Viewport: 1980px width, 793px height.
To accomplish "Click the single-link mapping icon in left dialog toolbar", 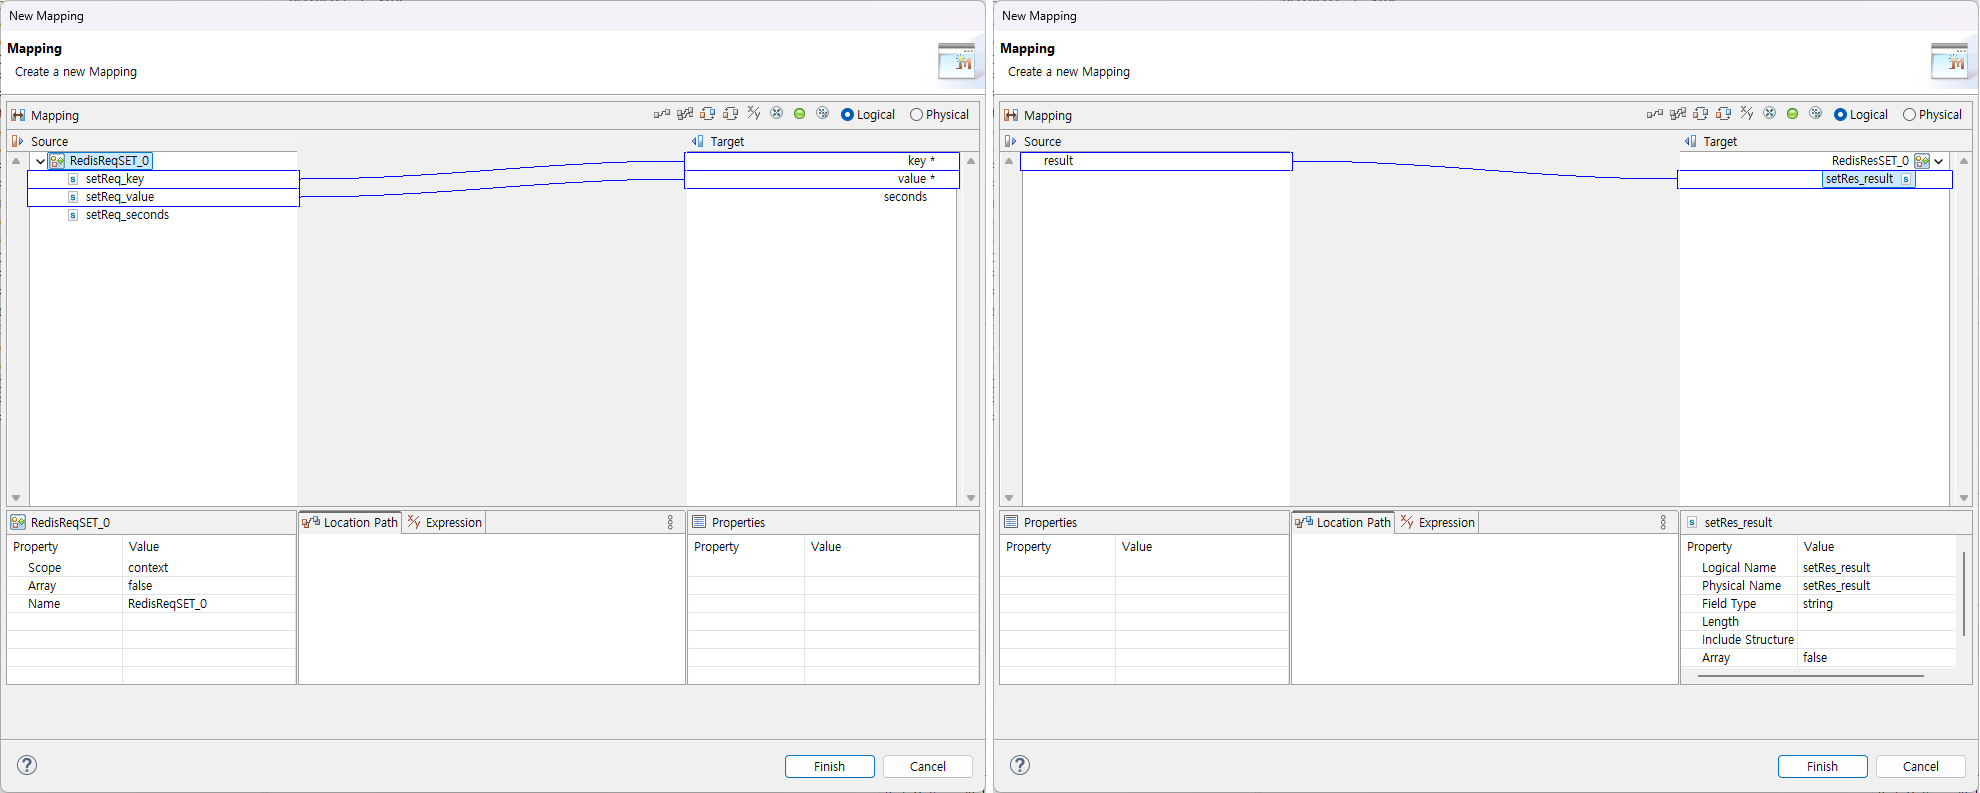I will (662, 114).
